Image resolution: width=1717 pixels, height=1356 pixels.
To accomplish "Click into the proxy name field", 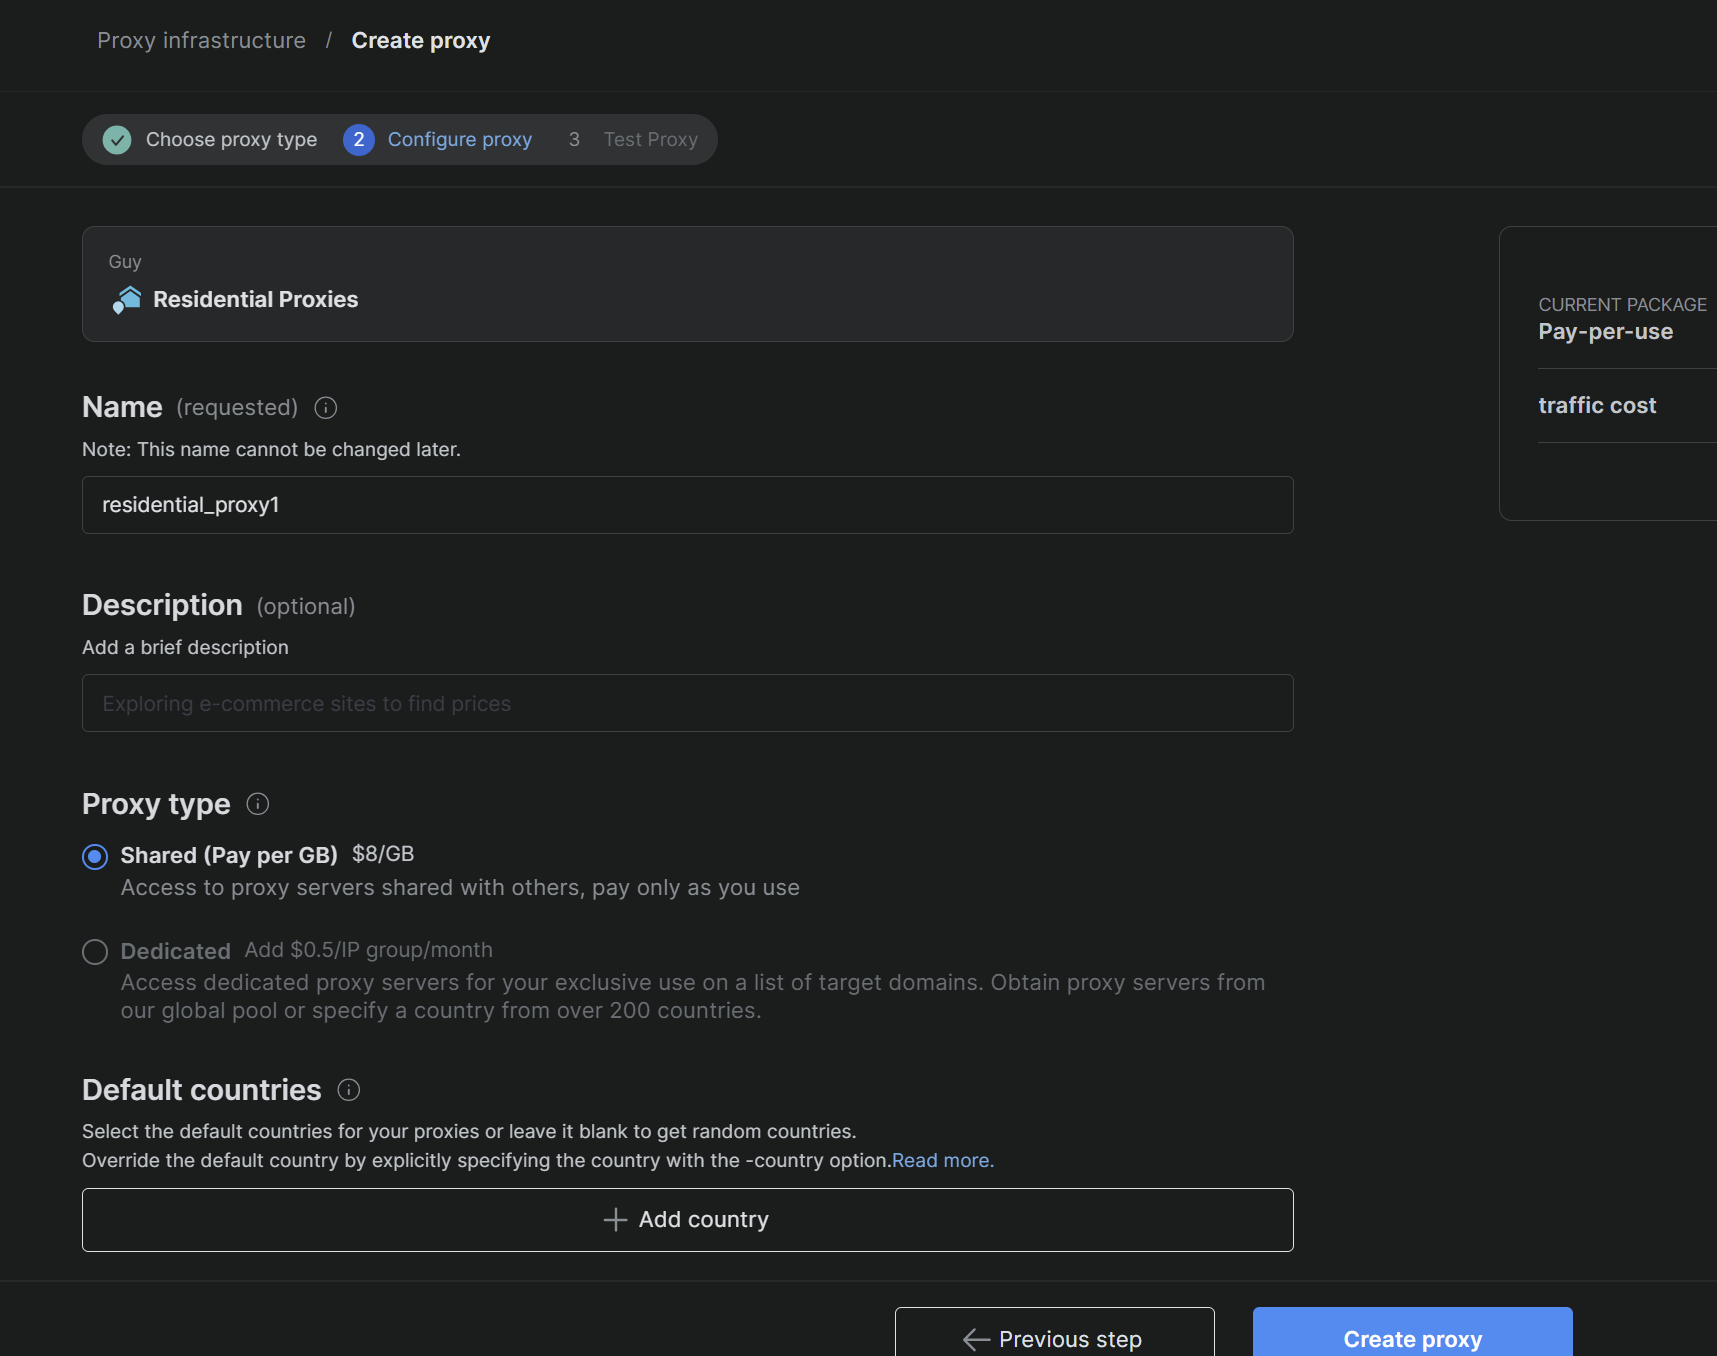I will 687,505.
